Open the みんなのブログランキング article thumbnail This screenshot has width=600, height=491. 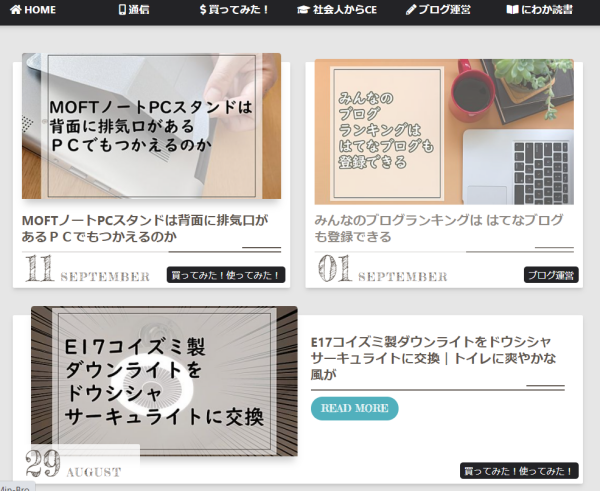point(444,132)
